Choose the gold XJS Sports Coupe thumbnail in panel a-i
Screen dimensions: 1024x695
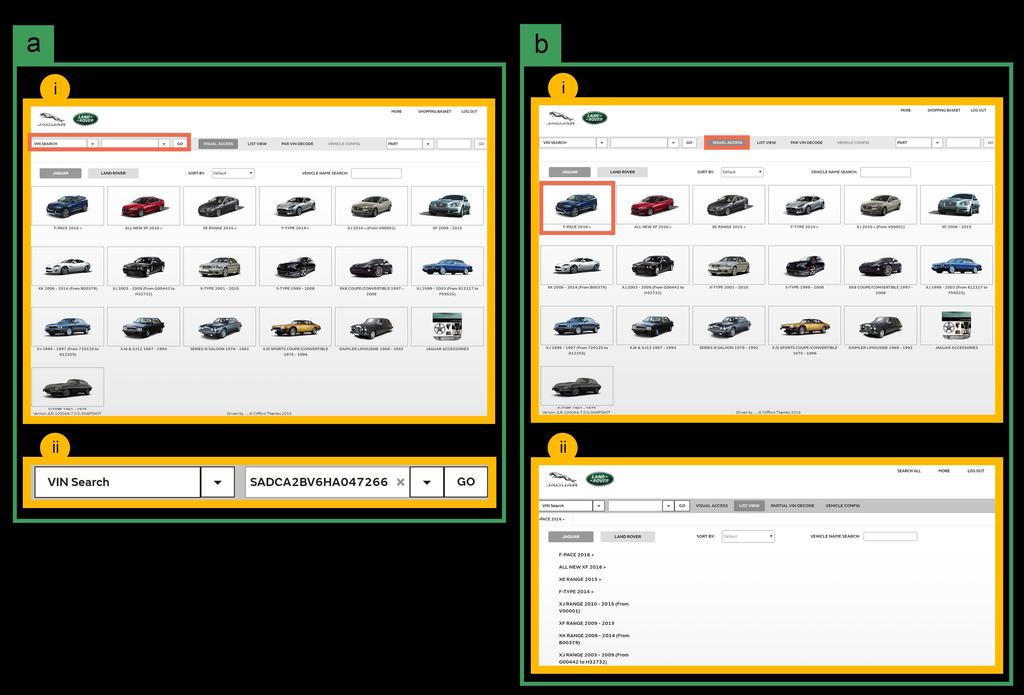tap(295, 327)
